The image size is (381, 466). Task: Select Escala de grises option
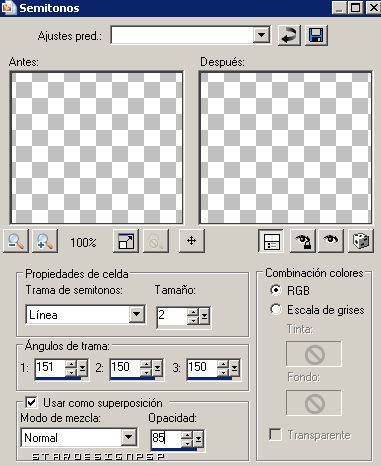276,309
